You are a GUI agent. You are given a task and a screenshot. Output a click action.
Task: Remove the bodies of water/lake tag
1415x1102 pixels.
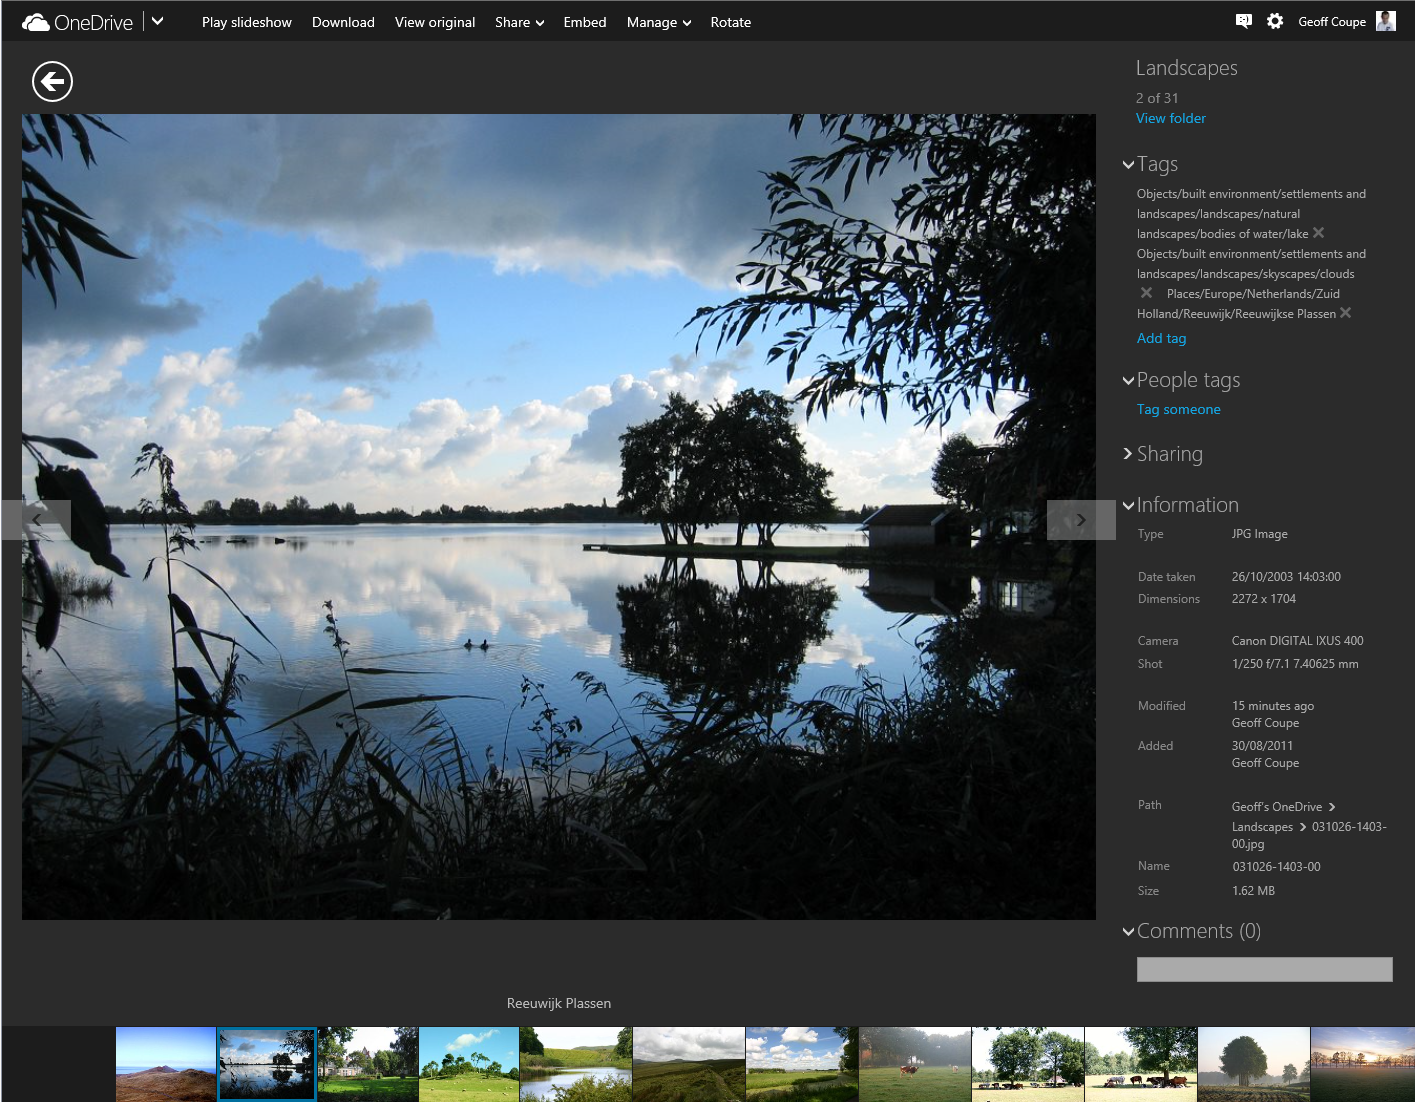tap(1319, 233)
